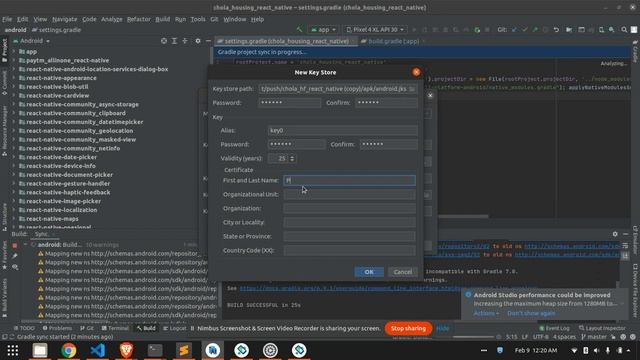
Task: Click the Organizational Unit field
Action: [349, 194]
